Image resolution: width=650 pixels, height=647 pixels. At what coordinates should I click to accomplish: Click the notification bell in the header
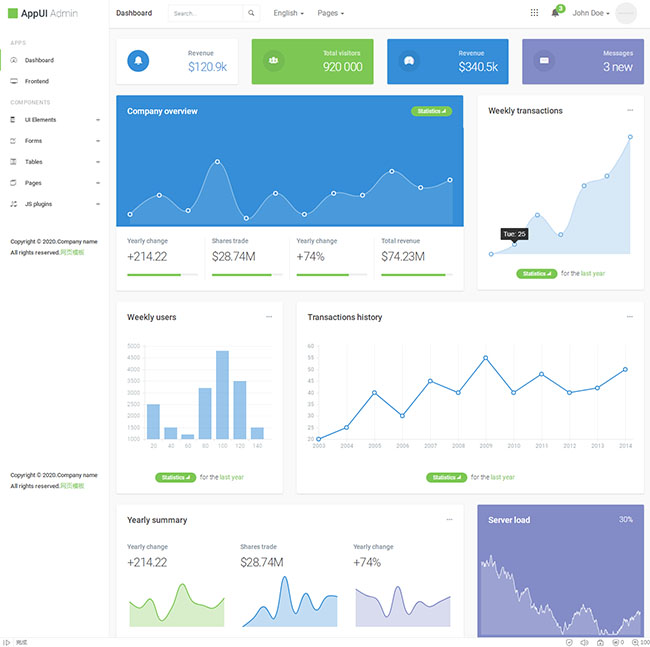click(555, 13)
